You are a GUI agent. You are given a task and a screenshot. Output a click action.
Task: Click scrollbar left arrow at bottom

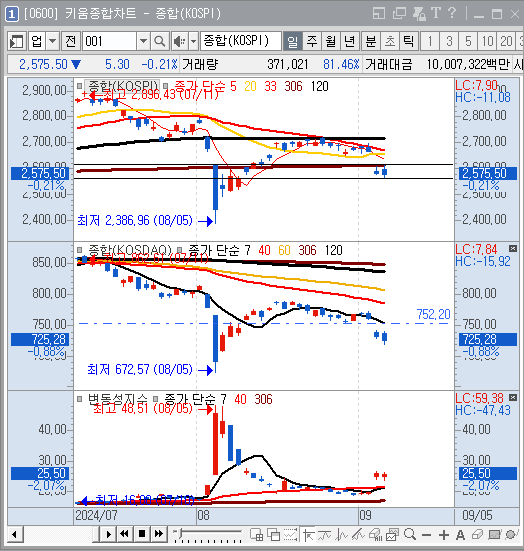click(14, 535)
